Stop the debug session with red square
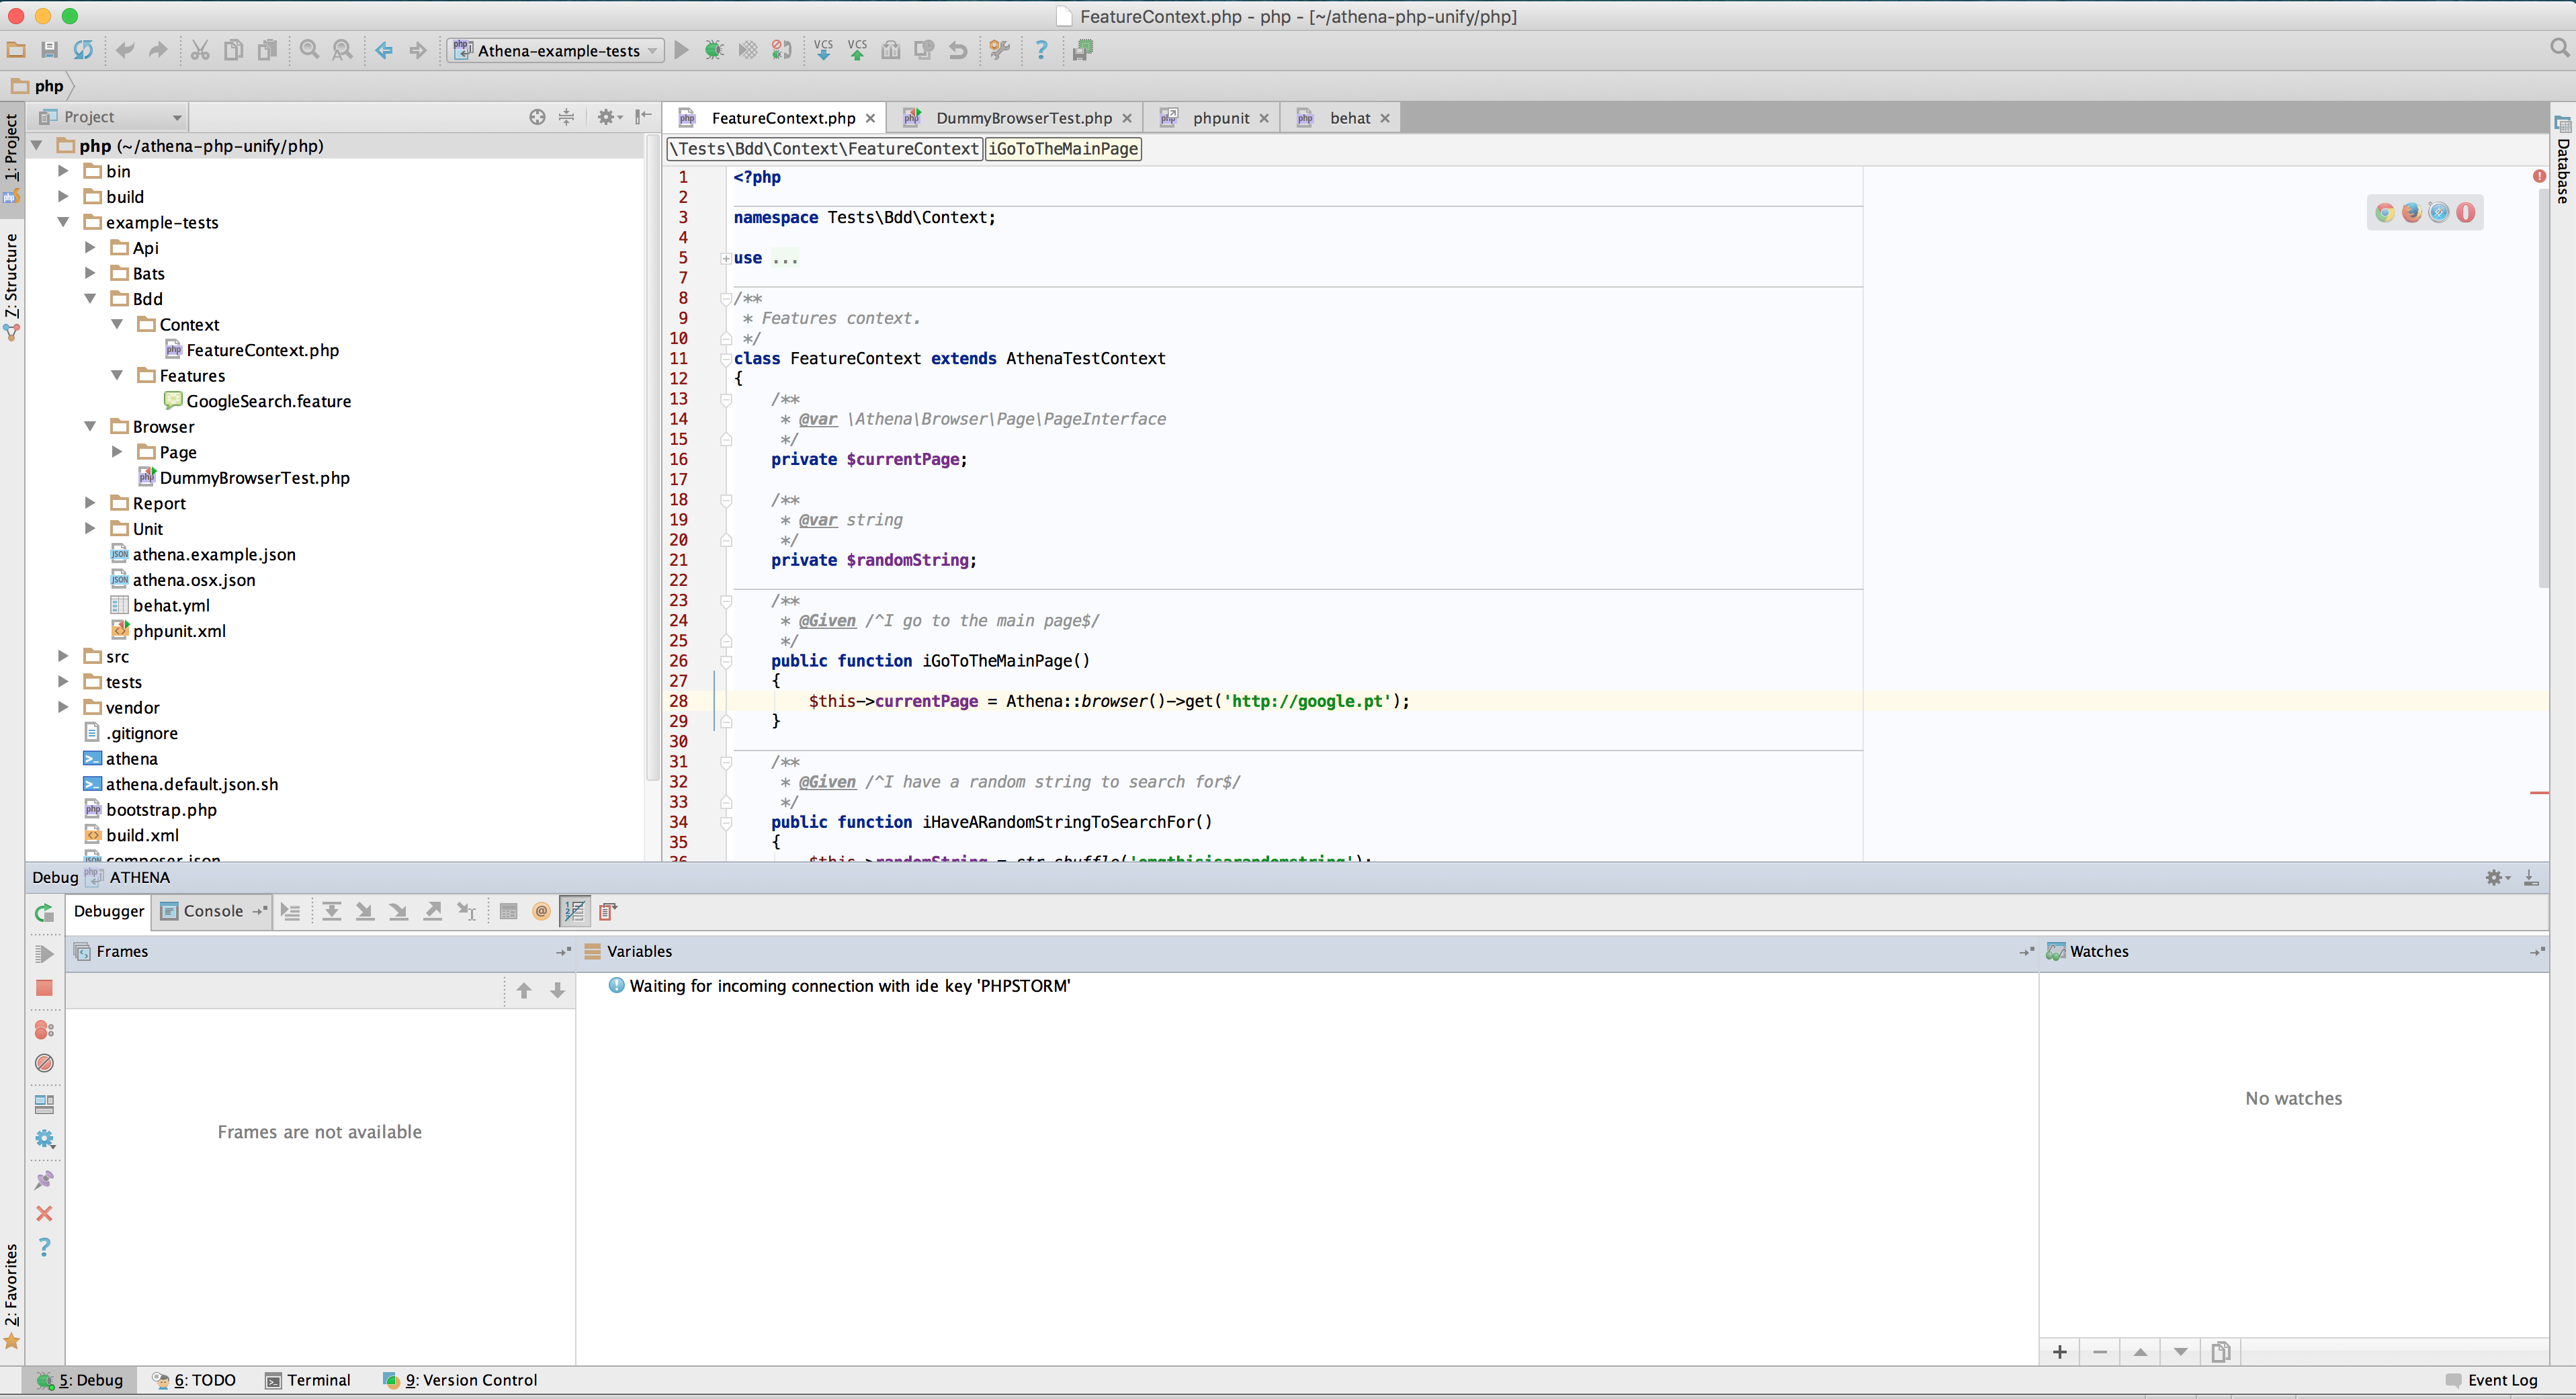 [x=44, y=988]
